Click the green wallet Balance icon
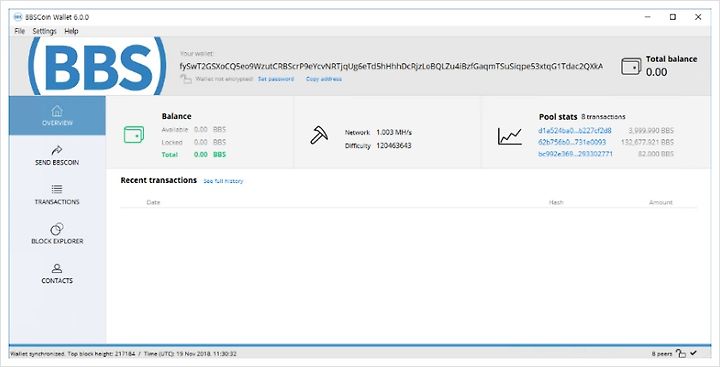This screenshot has height=367, width=720. tap(134, 135)
